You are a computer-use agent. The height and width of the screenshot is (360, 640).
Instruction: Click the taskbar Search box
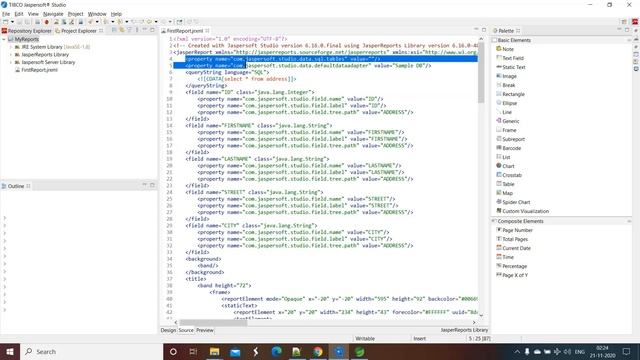(x=91, y=351)
